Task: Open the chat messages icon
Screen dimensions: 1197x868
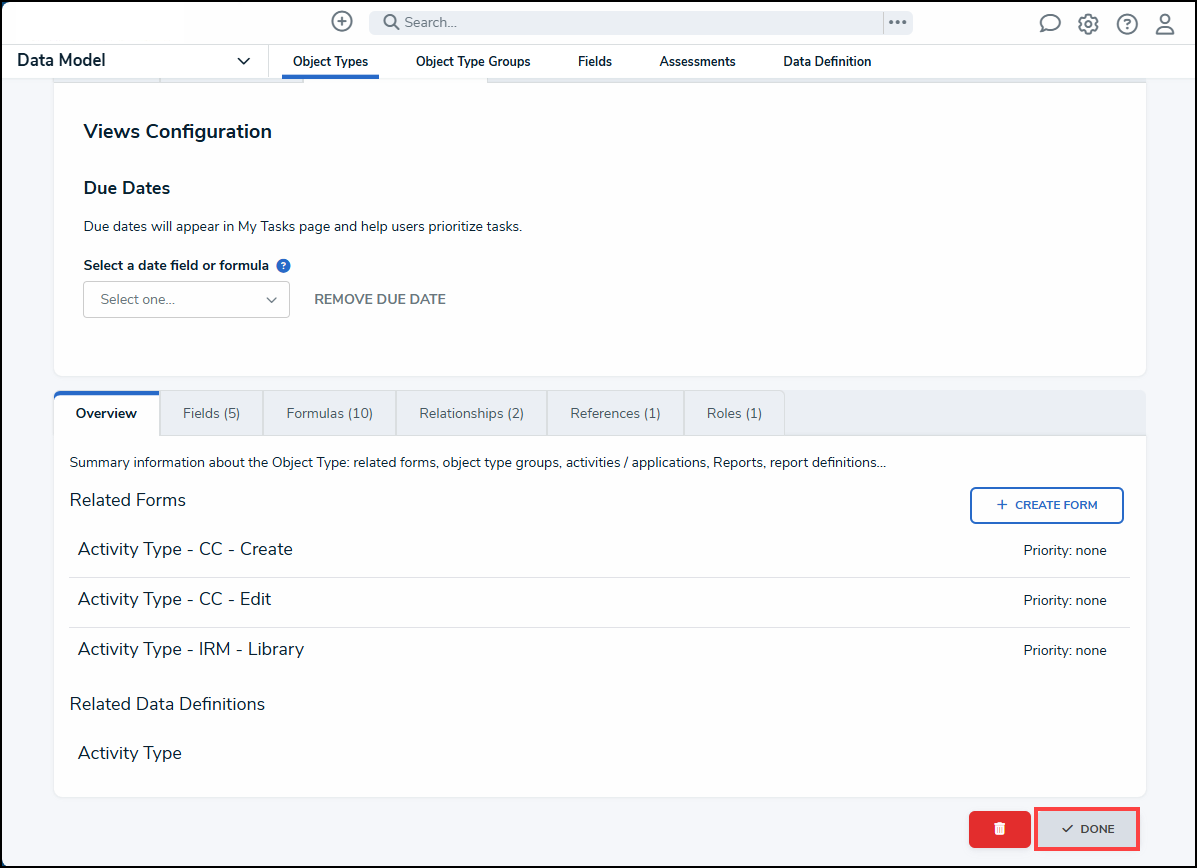Action: 1049,24
